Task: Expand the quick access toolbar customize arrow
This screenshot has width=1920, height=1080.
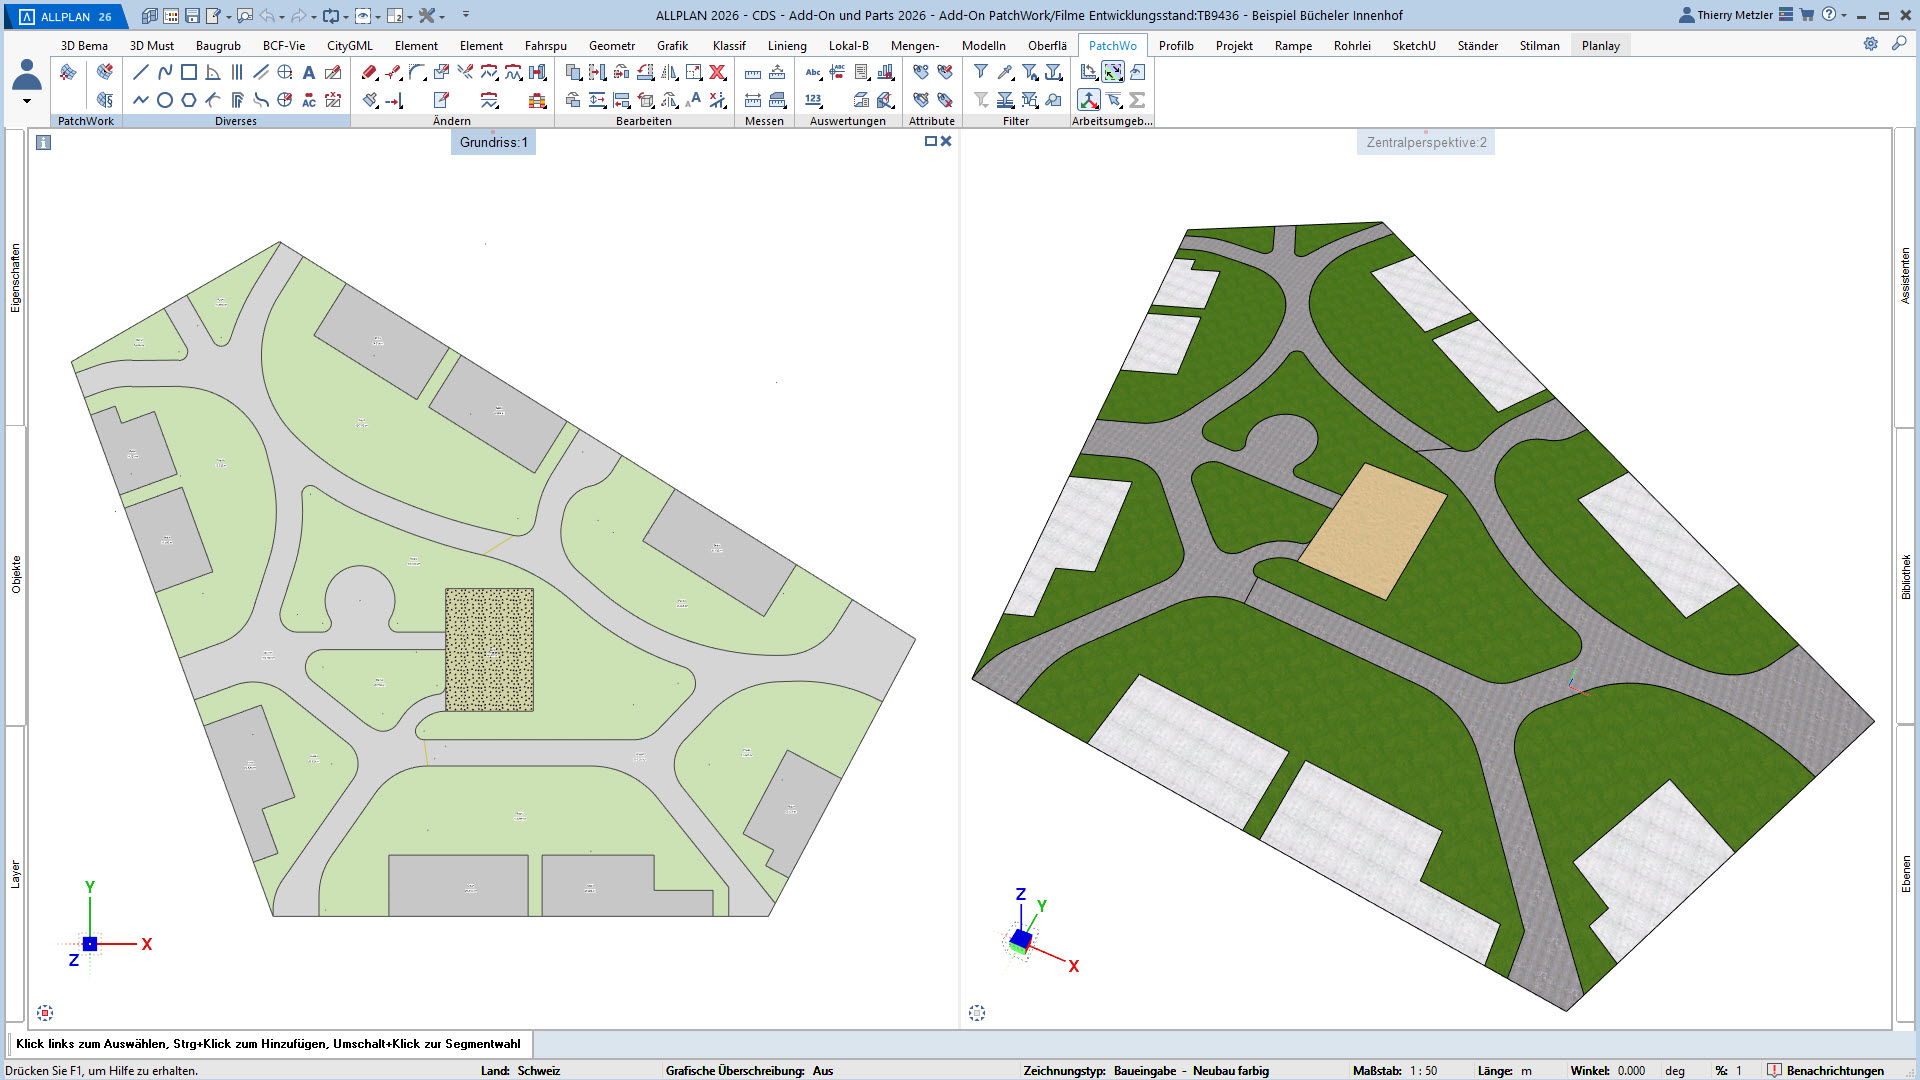Action: (x=466, y=15)
